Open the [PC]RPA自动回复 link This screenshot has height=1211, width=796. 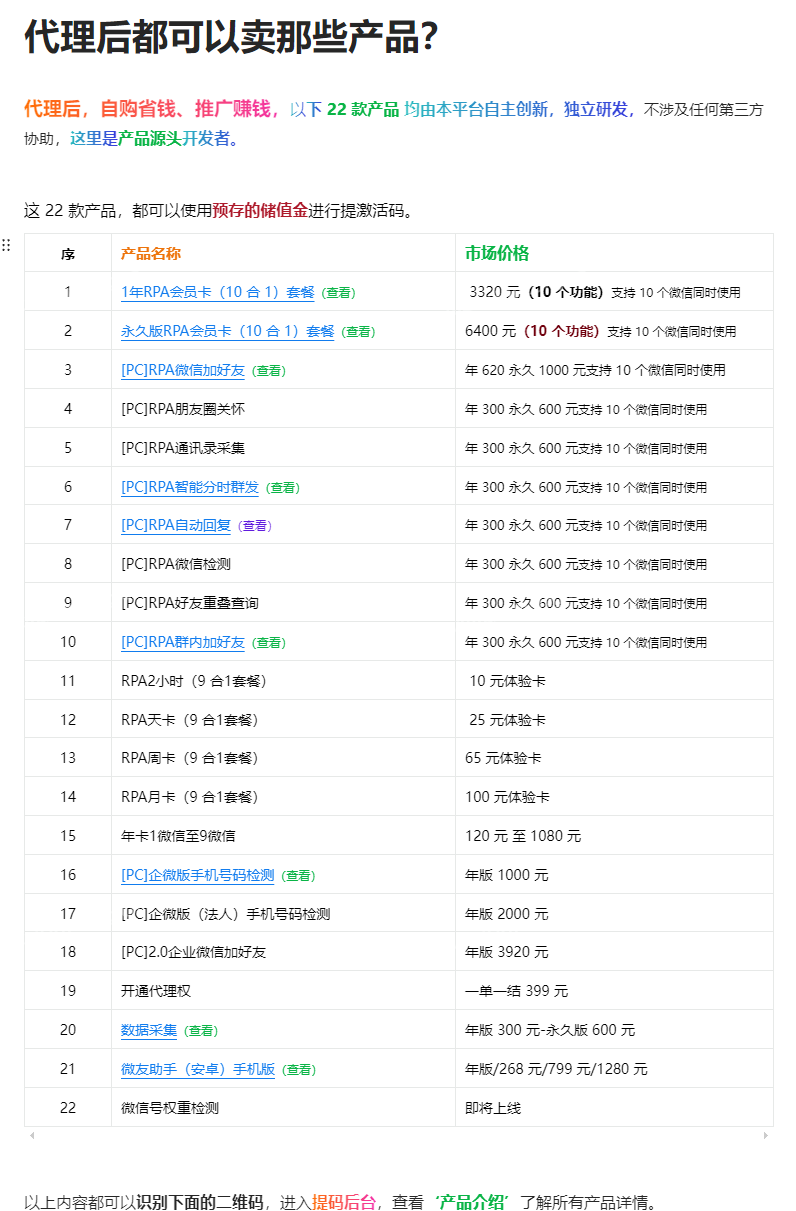click(176, 525)
